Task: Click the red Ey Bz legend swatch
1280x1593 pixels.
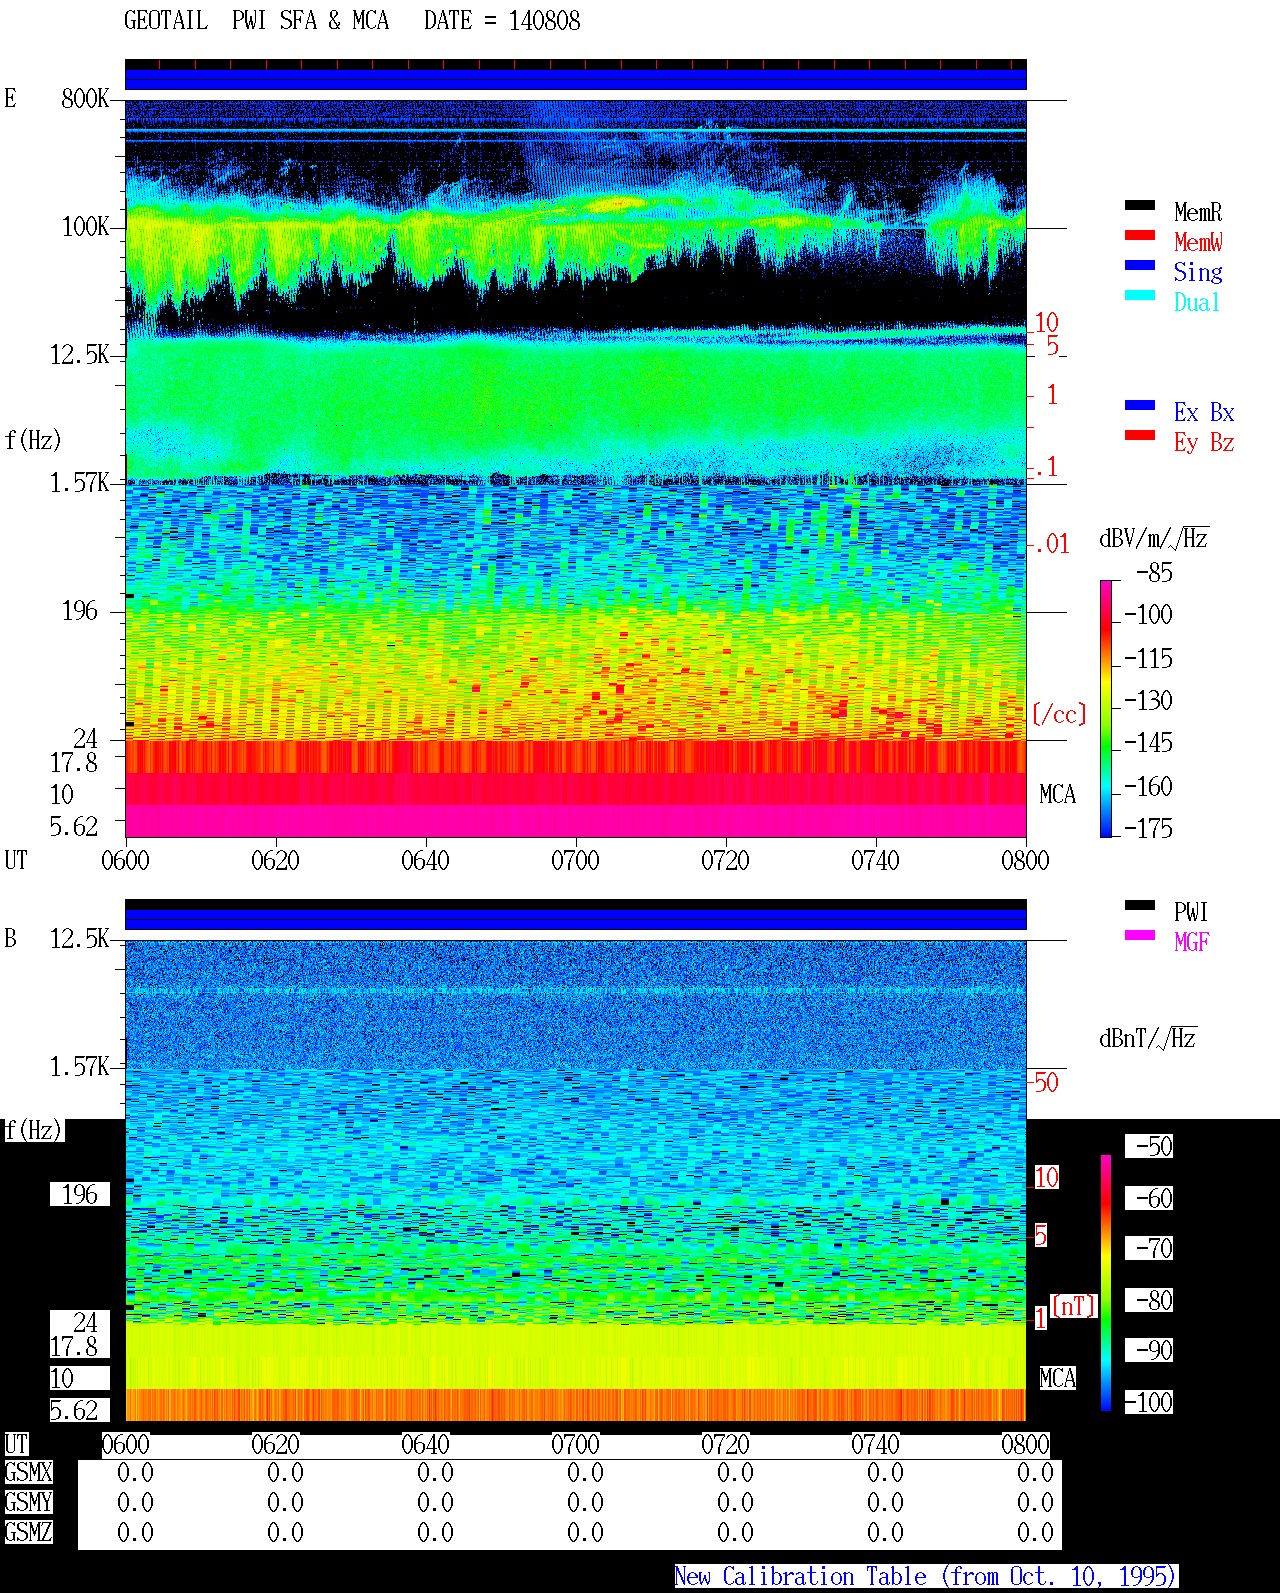Action: (x=1140, y=436)
